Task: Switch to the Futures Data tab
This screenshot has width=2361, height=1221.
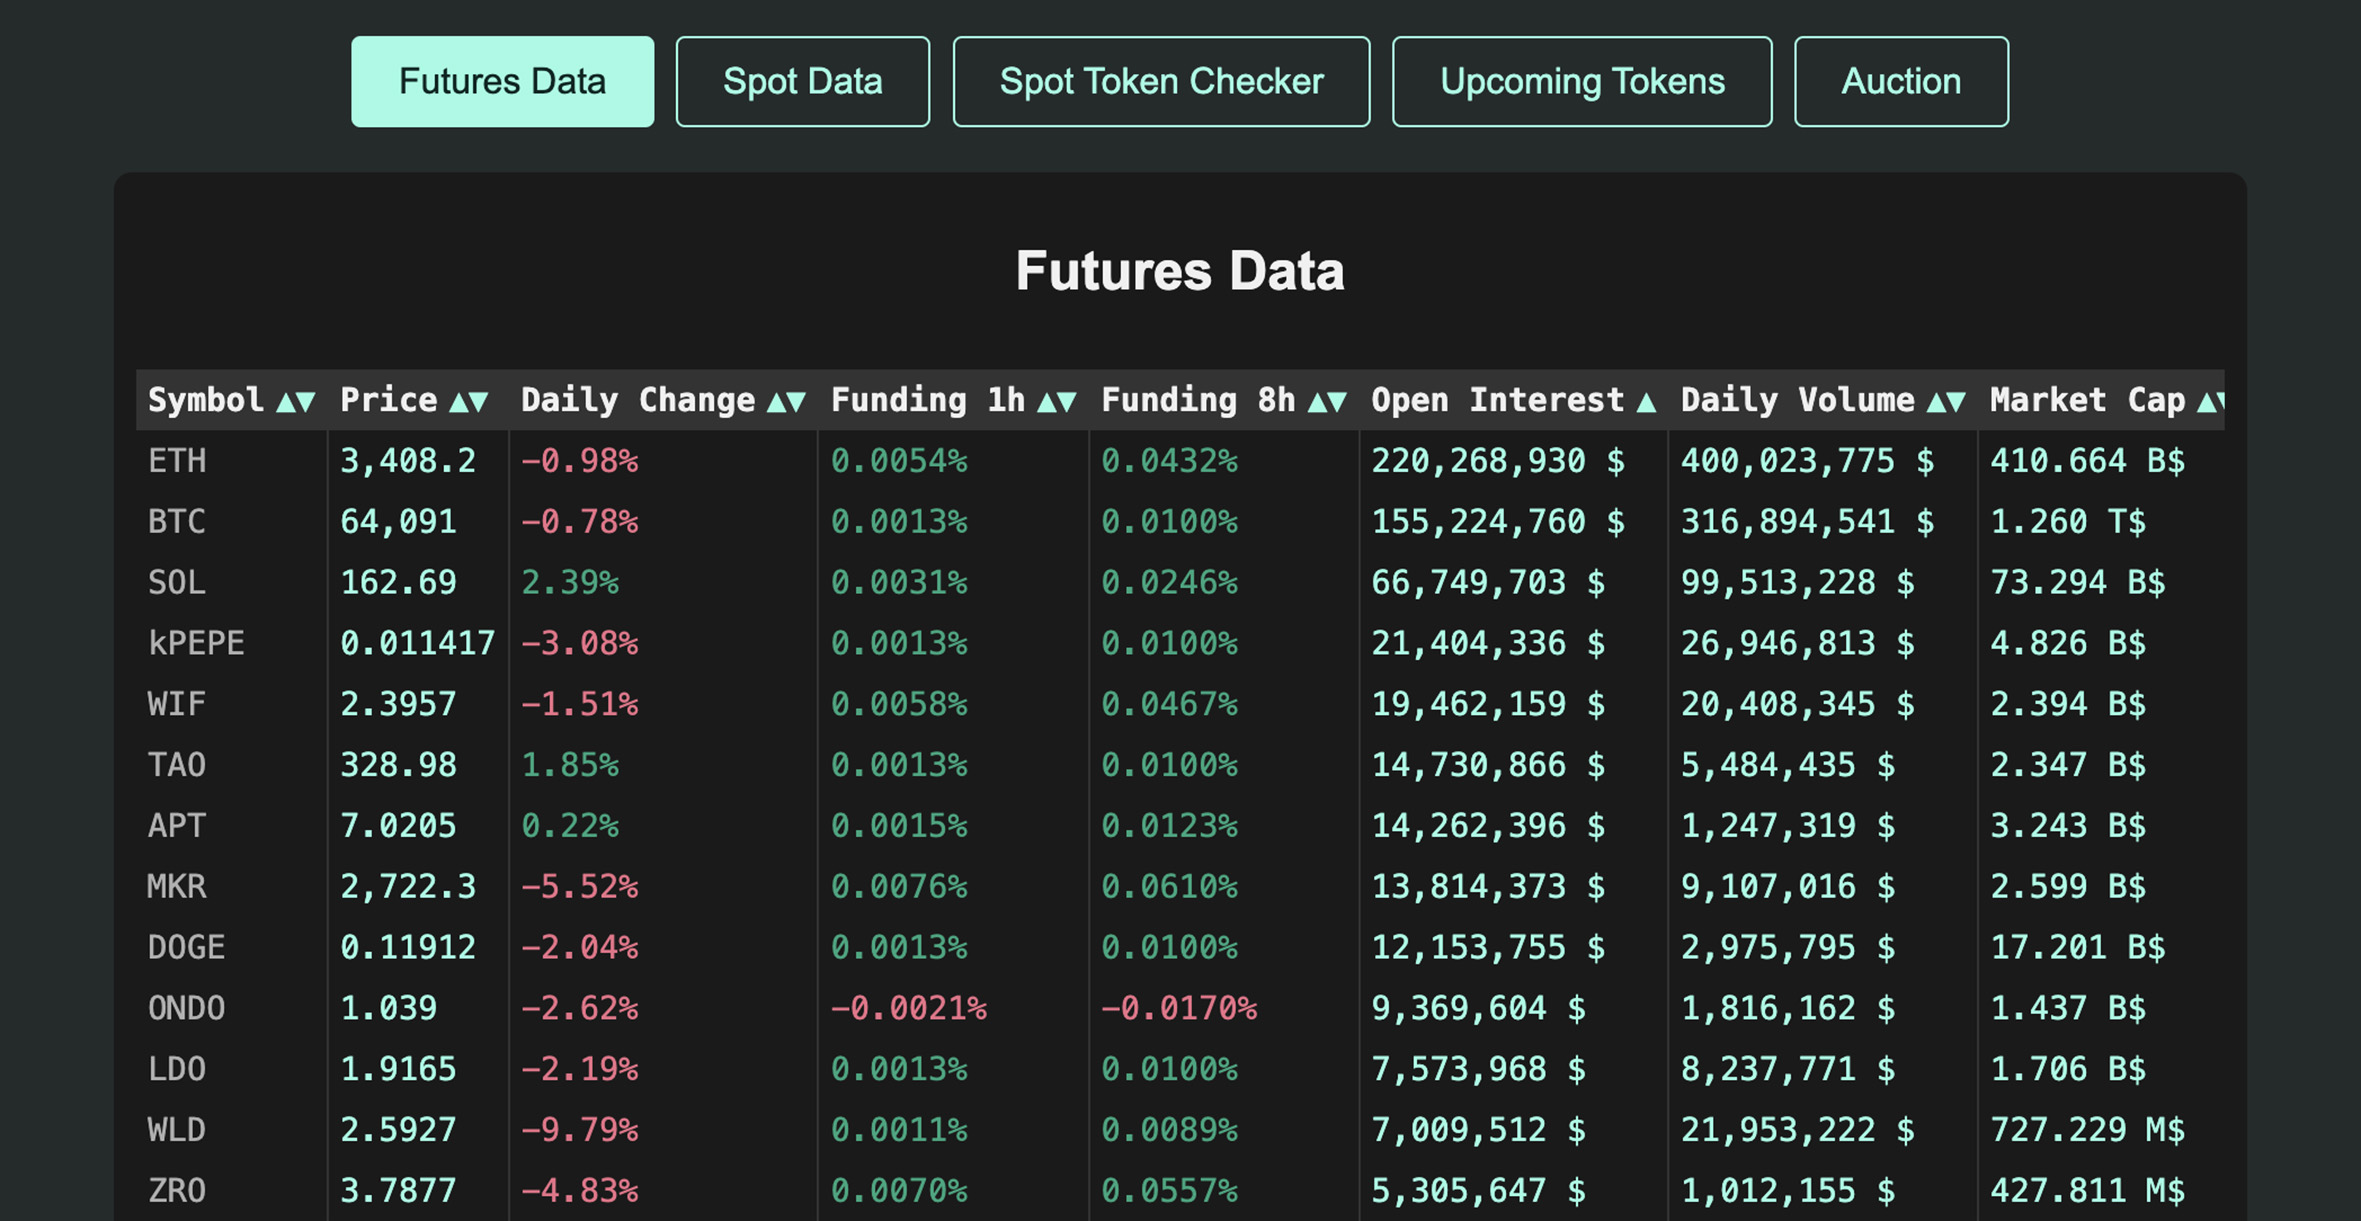Action: coord(502,82)
